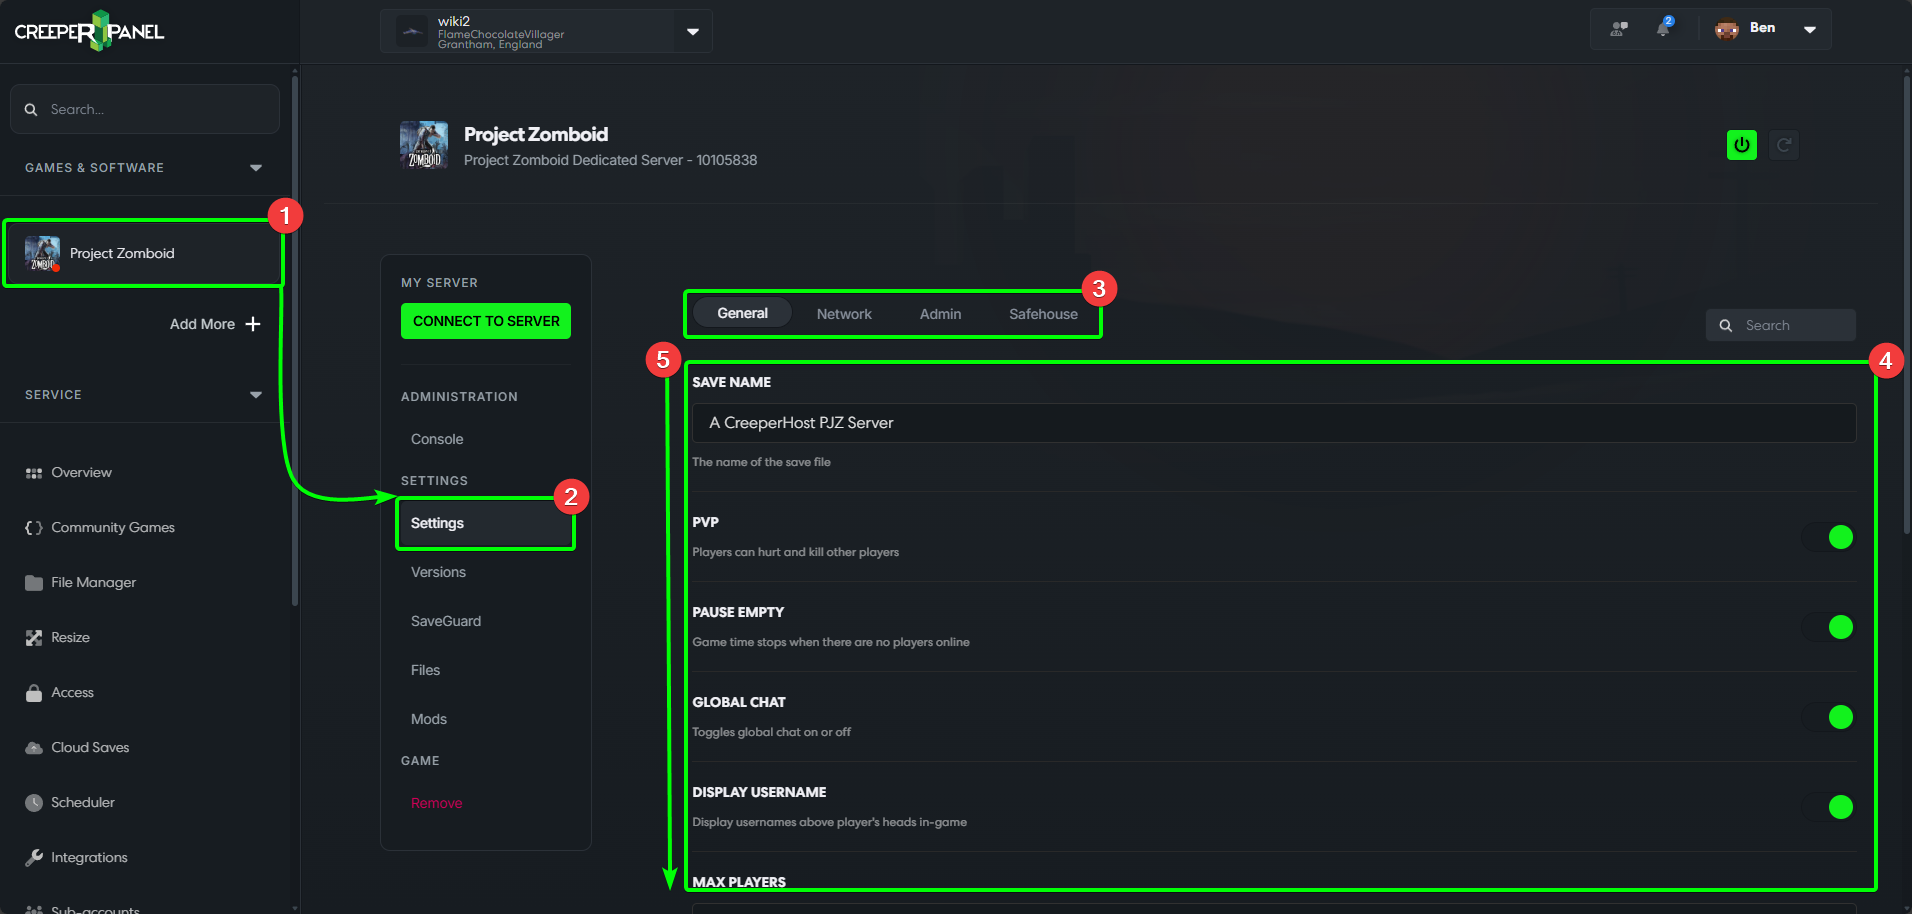Click the sidebar Search input
The height and width of the screenshot is (914, 1912).
145,109
